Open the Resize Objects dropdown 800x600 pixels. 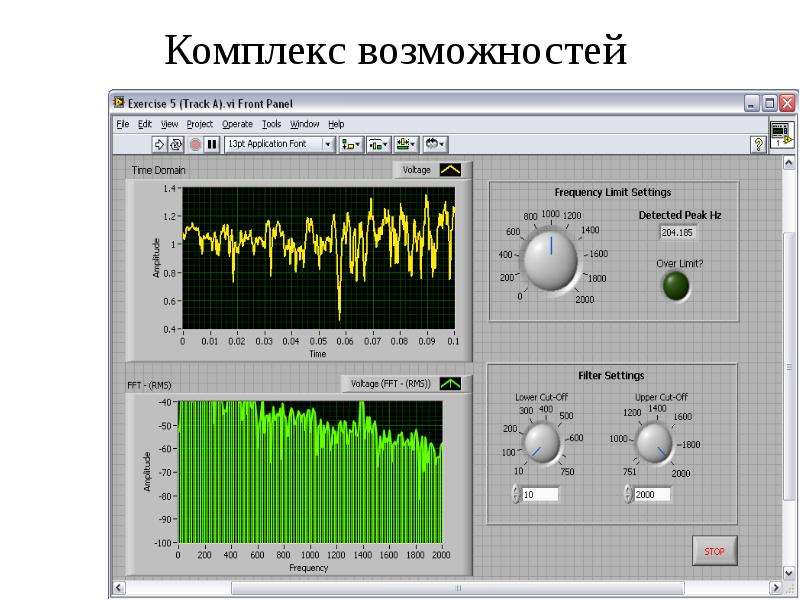[x=406, y=144]
